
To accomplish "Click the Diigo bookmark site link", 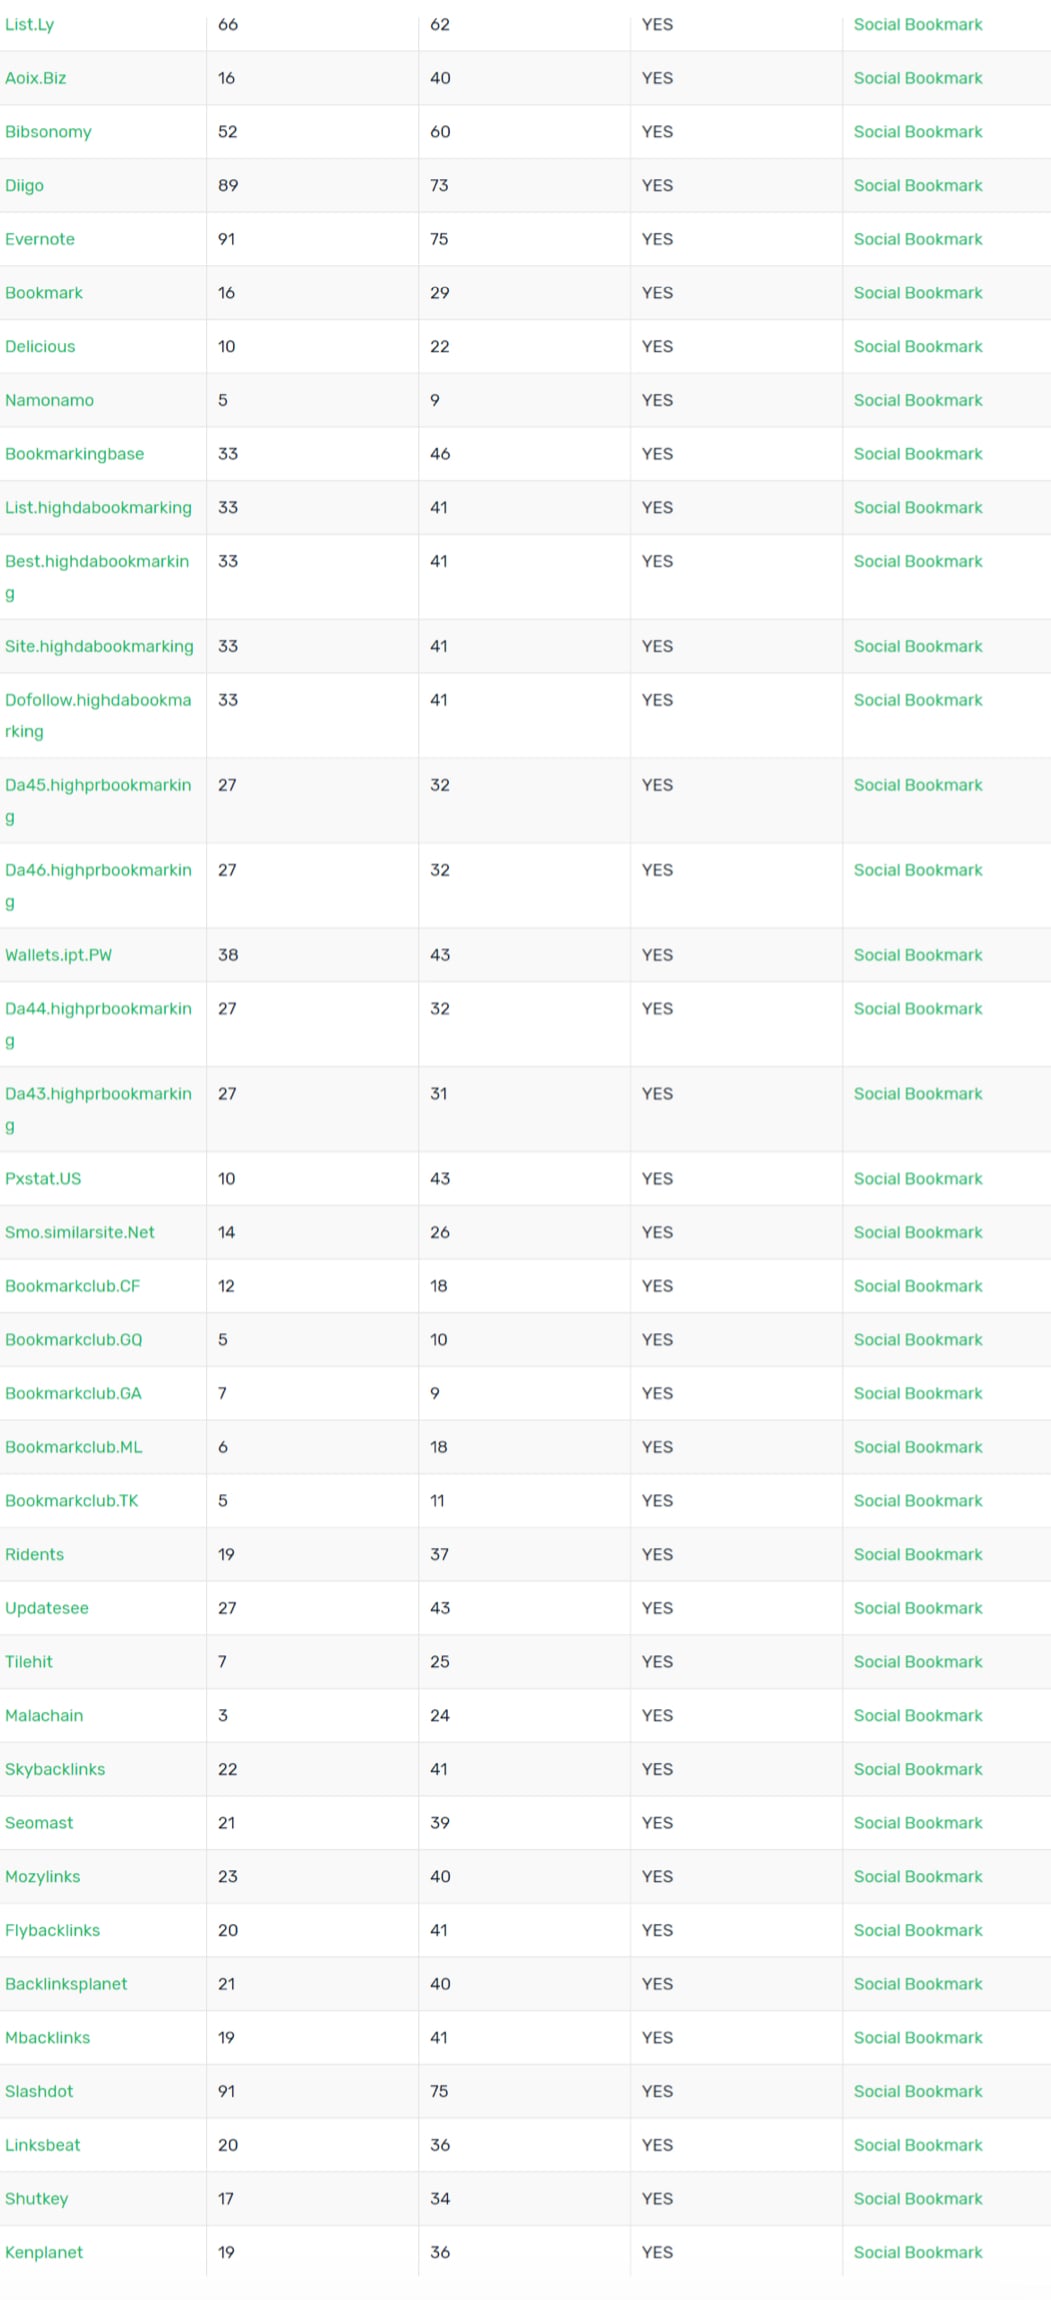I will (x=24, y=186).
